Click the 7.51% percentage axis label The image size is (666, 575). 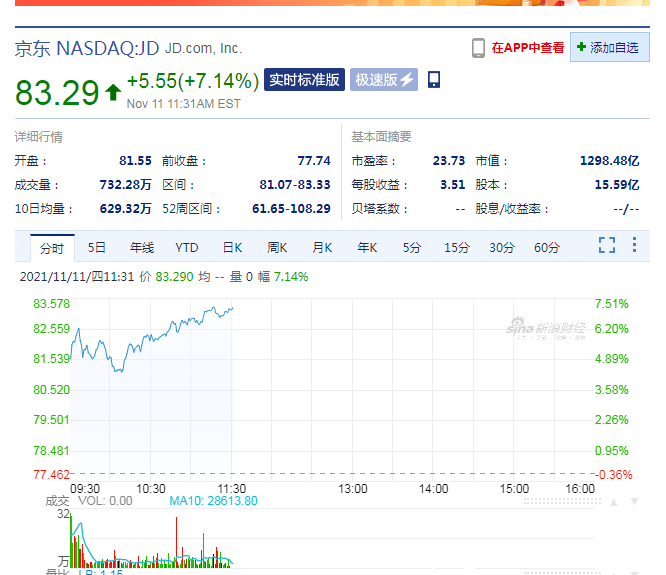coord(611,304)
